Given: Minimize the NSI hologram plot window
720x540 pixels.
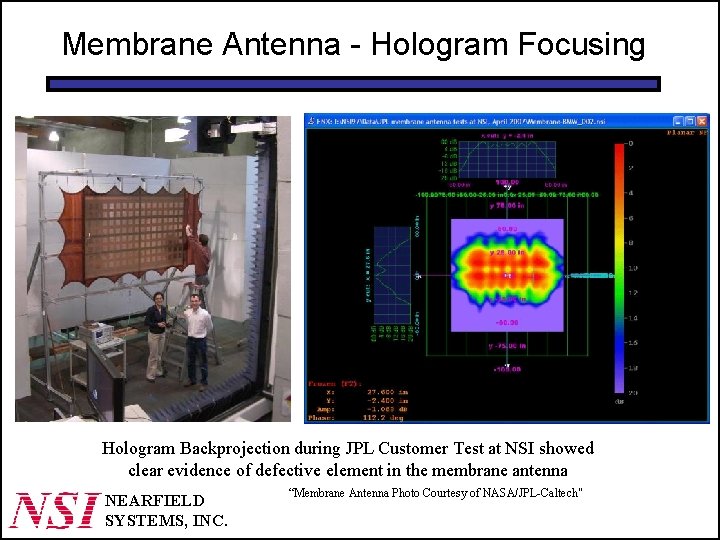Looking at the screenshot, I should 678,121.
